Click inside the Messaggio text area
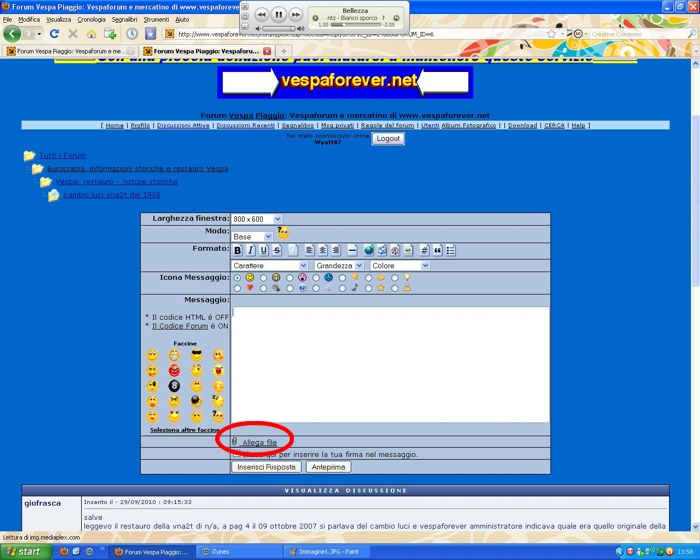Screen dimensions: 700x560 (390, 364)
